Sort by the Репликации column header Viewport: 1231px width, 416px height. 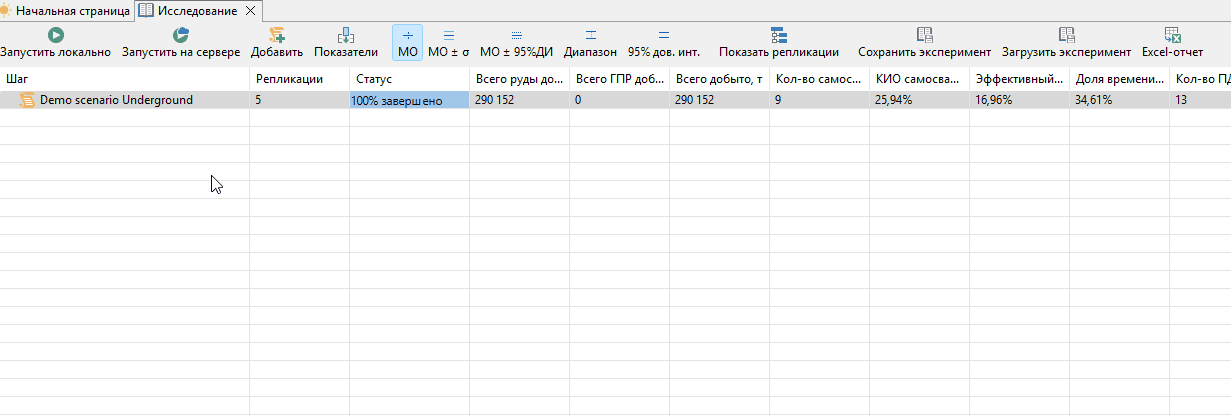point(299,78)
